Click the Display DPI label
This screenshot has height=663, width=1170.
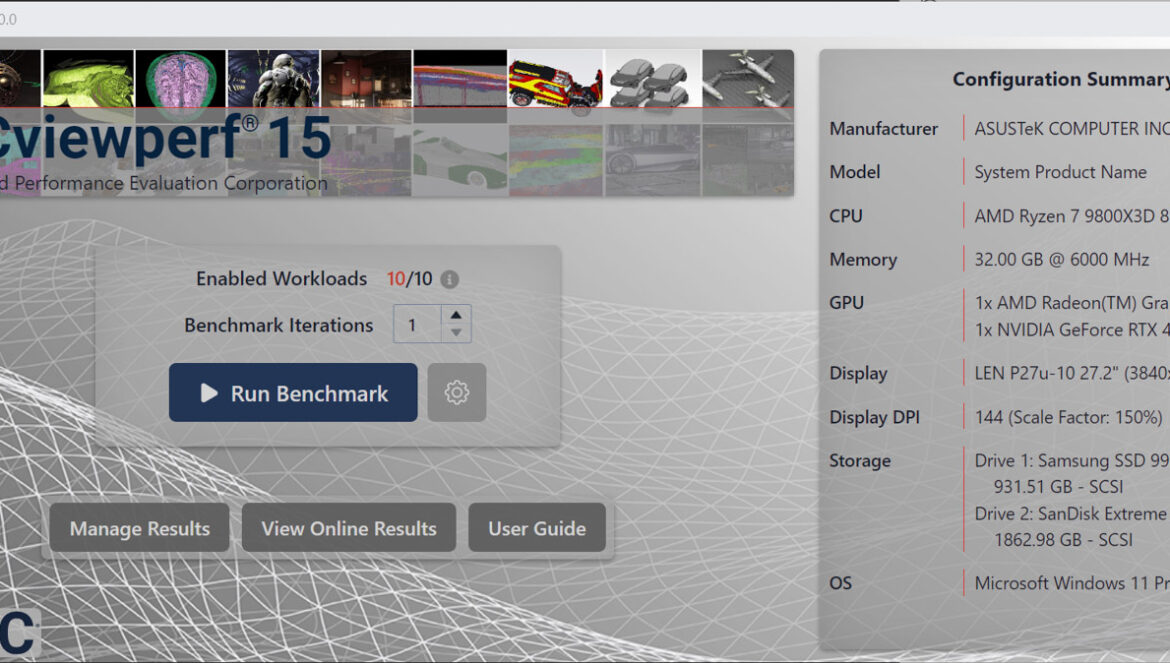click(875, 417)
